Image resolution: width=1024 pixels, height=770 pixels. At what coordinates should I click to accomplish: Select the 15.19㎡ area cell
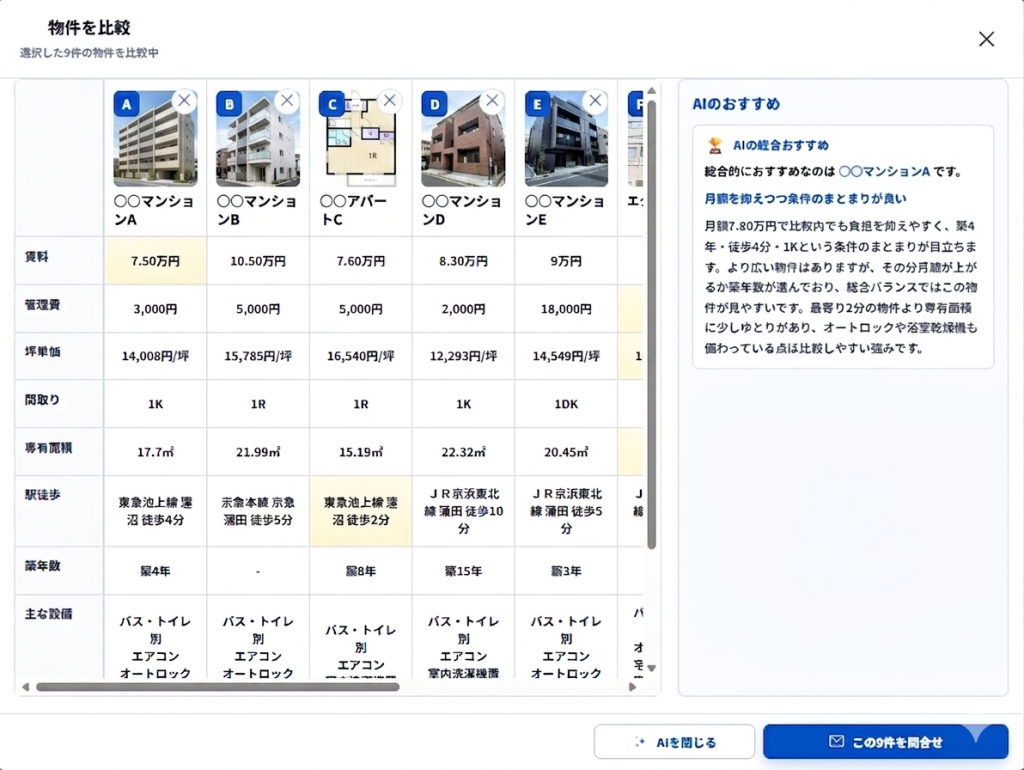(360, 451)
